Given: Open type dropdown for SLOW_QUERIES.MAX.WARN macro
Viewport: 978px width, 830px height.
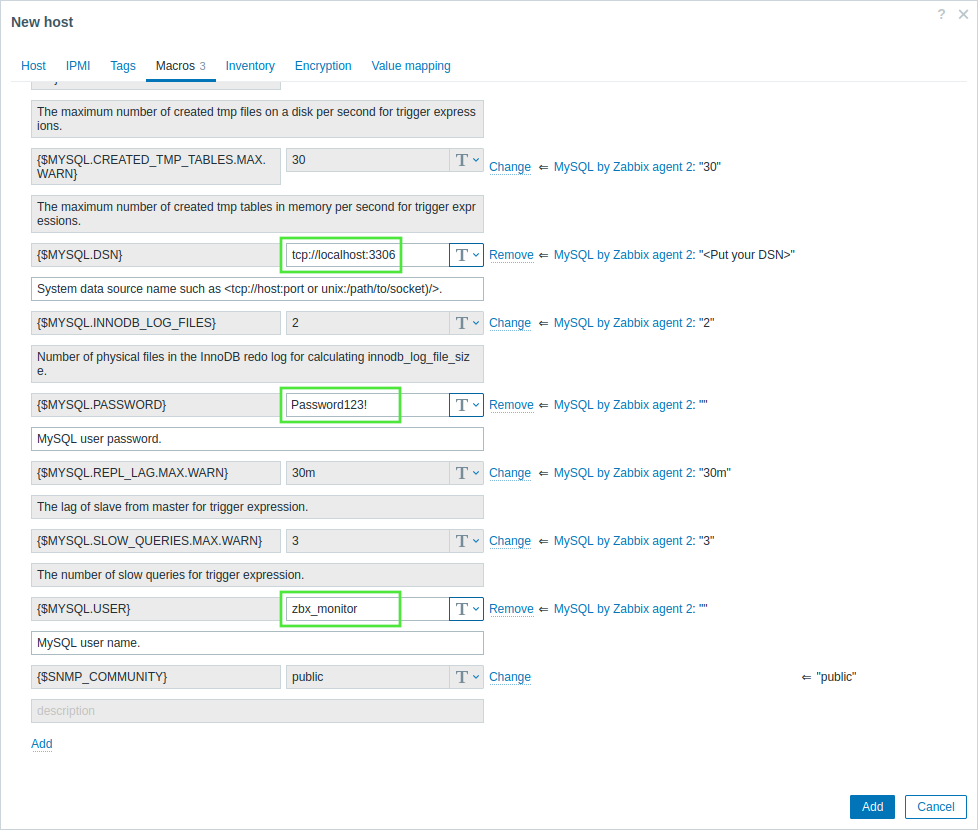Looking at the screenshot, I should coord(467,541).
